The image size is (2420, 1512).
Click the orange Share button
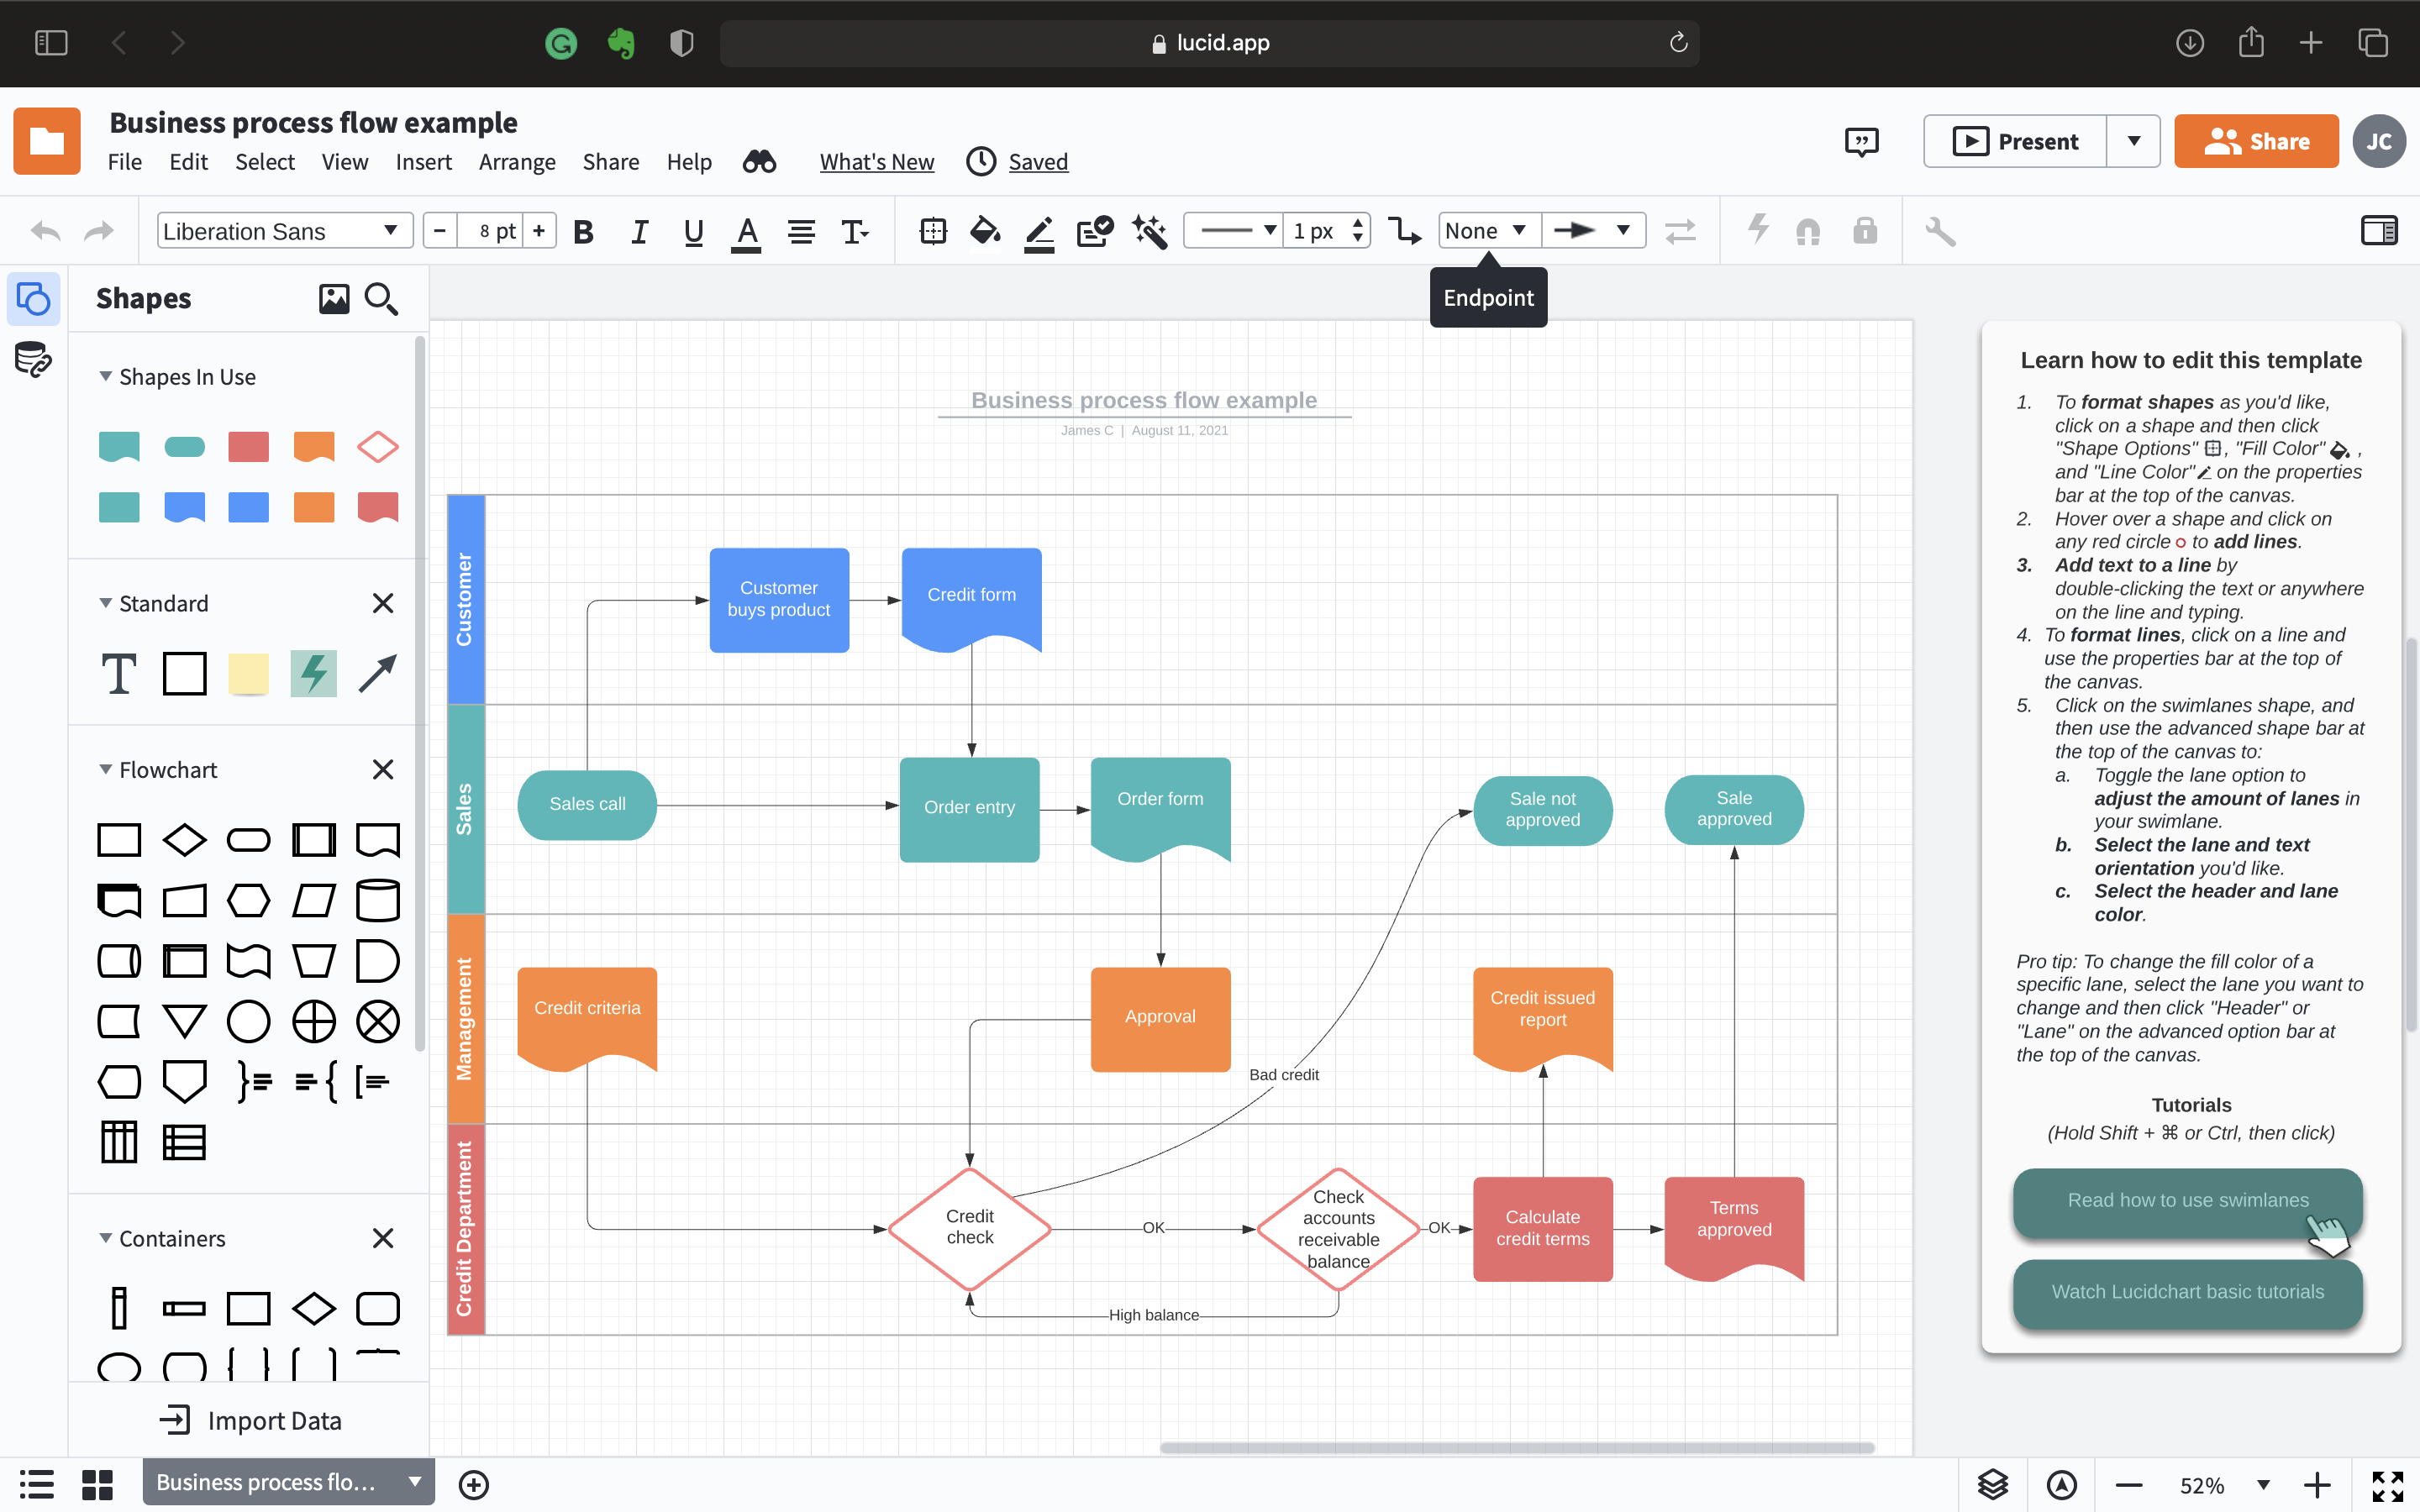click(2255, 141)
